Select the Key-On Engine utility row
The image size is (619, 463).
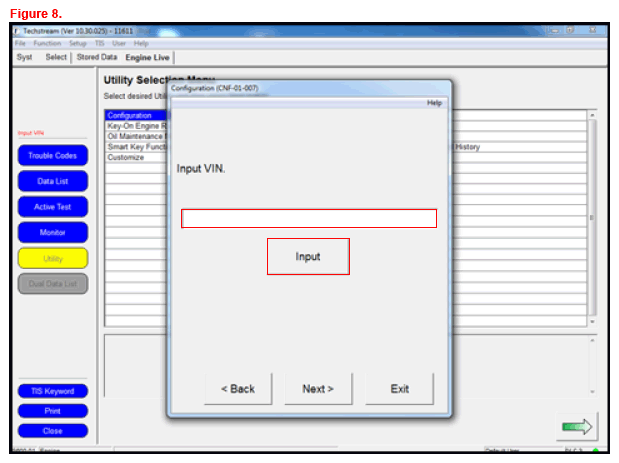pyautogui.click(x=137, y=126)
